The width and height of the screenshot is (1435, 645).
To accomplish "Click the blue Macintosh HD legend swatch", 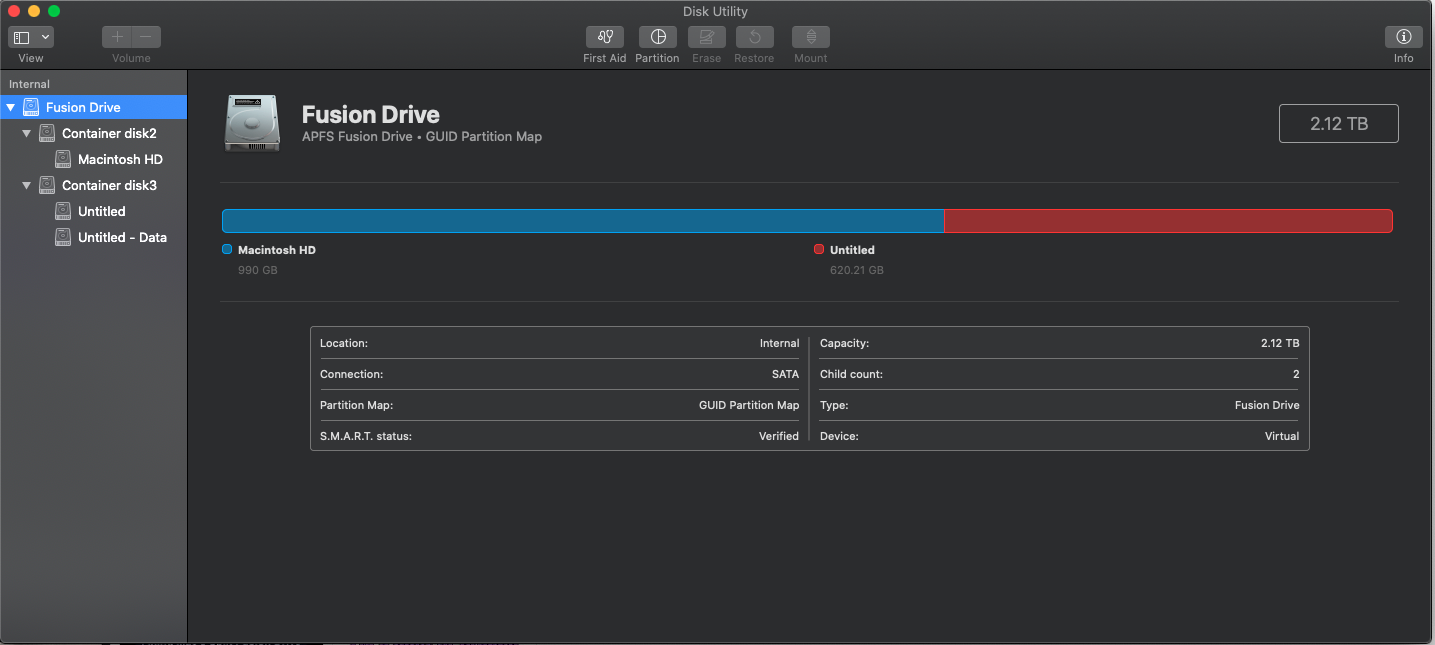I will (x=227, y=249).
